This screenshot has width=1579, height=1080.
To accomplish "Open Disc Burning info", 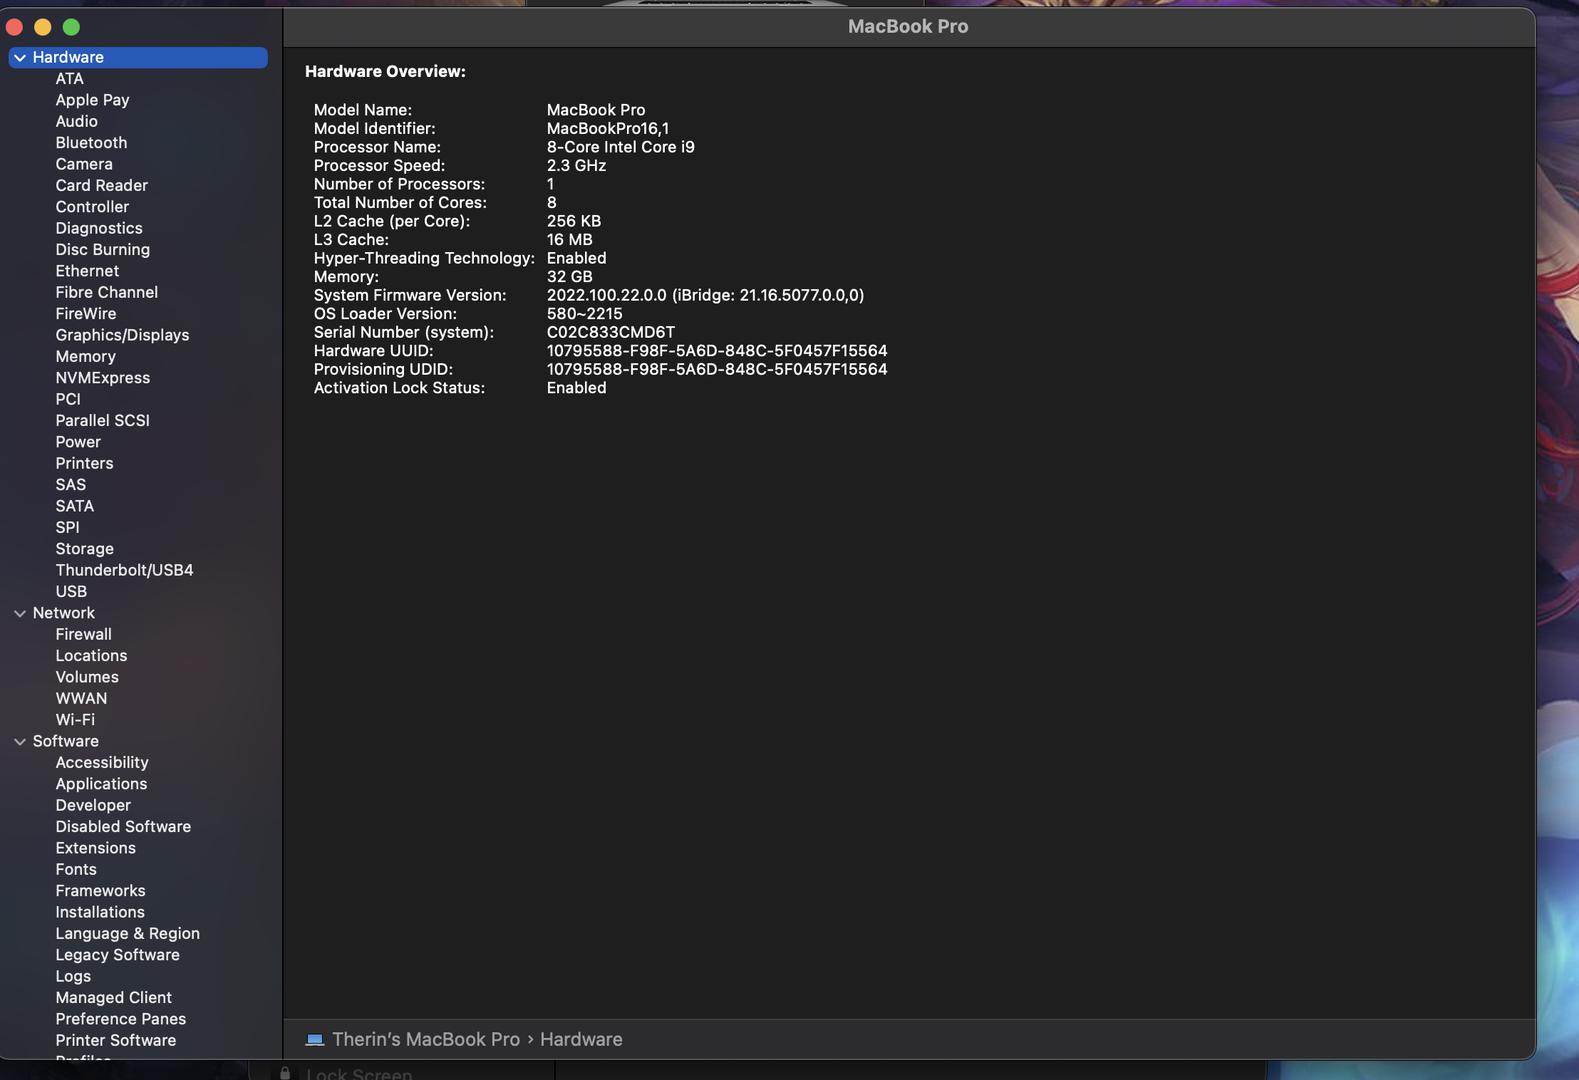I will coord(102,249).
